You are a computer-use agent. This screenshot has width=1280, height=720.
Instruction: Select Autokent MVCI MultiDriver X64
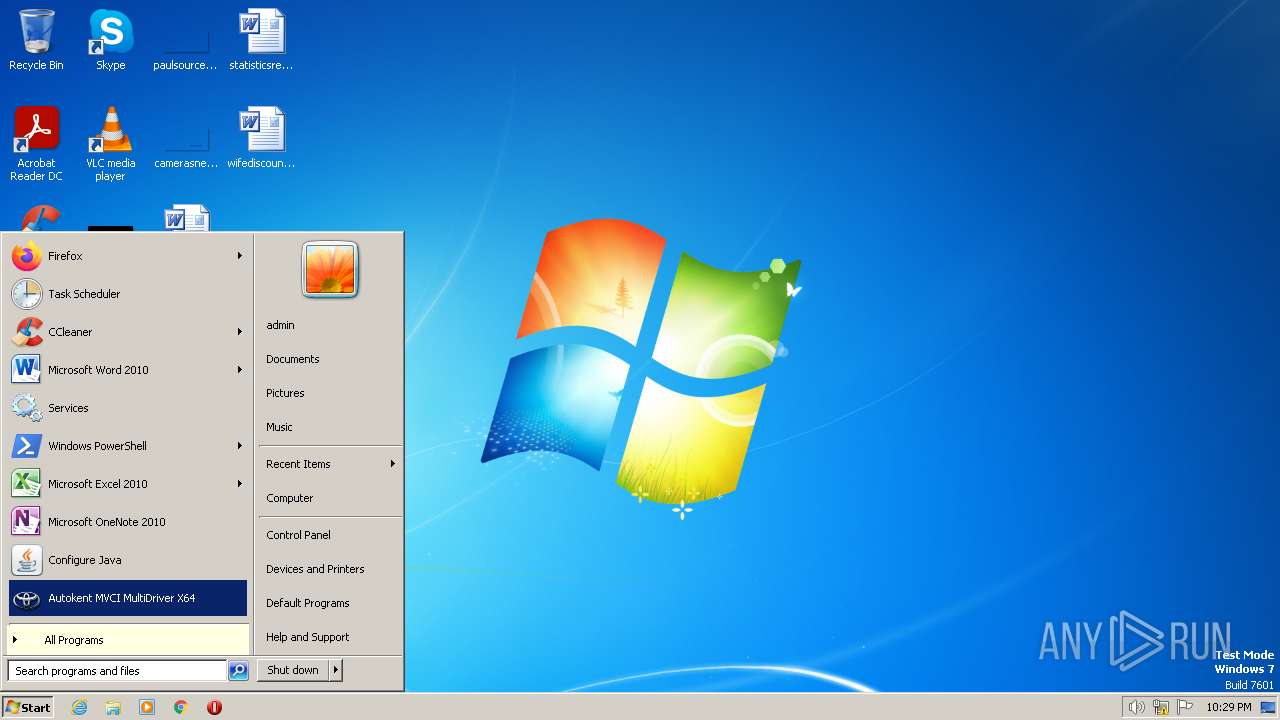click(x=128, y=598)
